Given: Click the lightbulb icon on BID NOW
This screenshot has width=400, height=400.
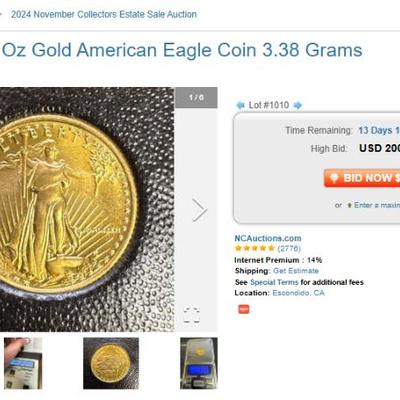Looking at the screenshot, I should click(x=334, y=178).
